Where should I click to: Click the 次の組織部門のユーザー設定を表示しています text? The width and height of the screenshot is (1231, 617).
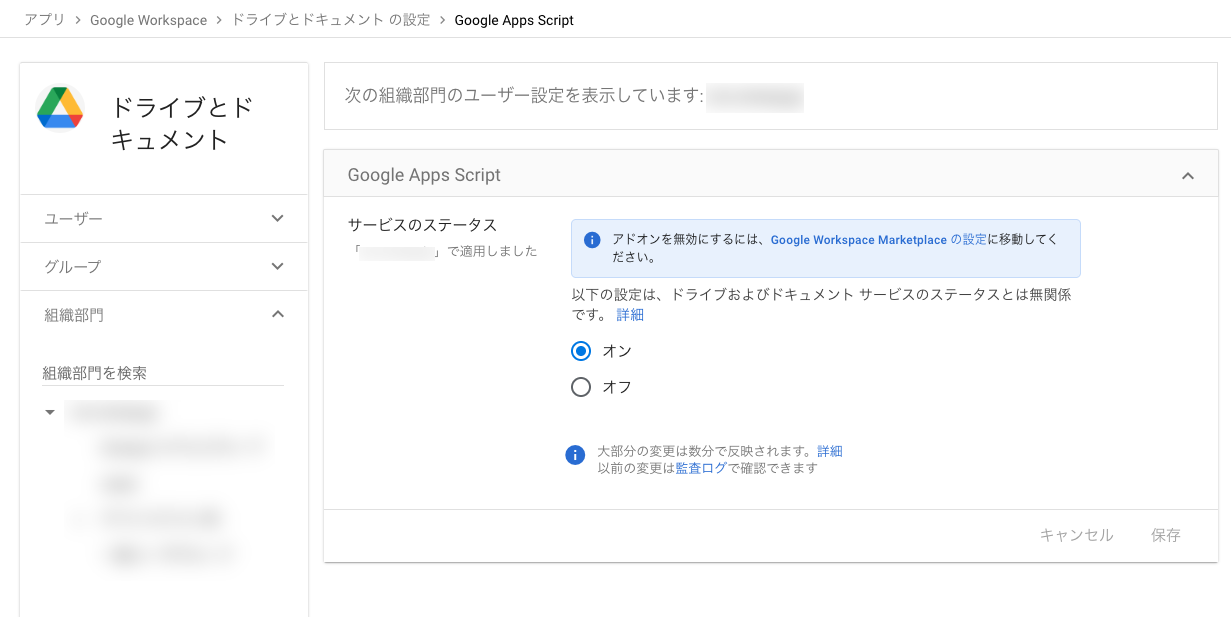point(524,96)
